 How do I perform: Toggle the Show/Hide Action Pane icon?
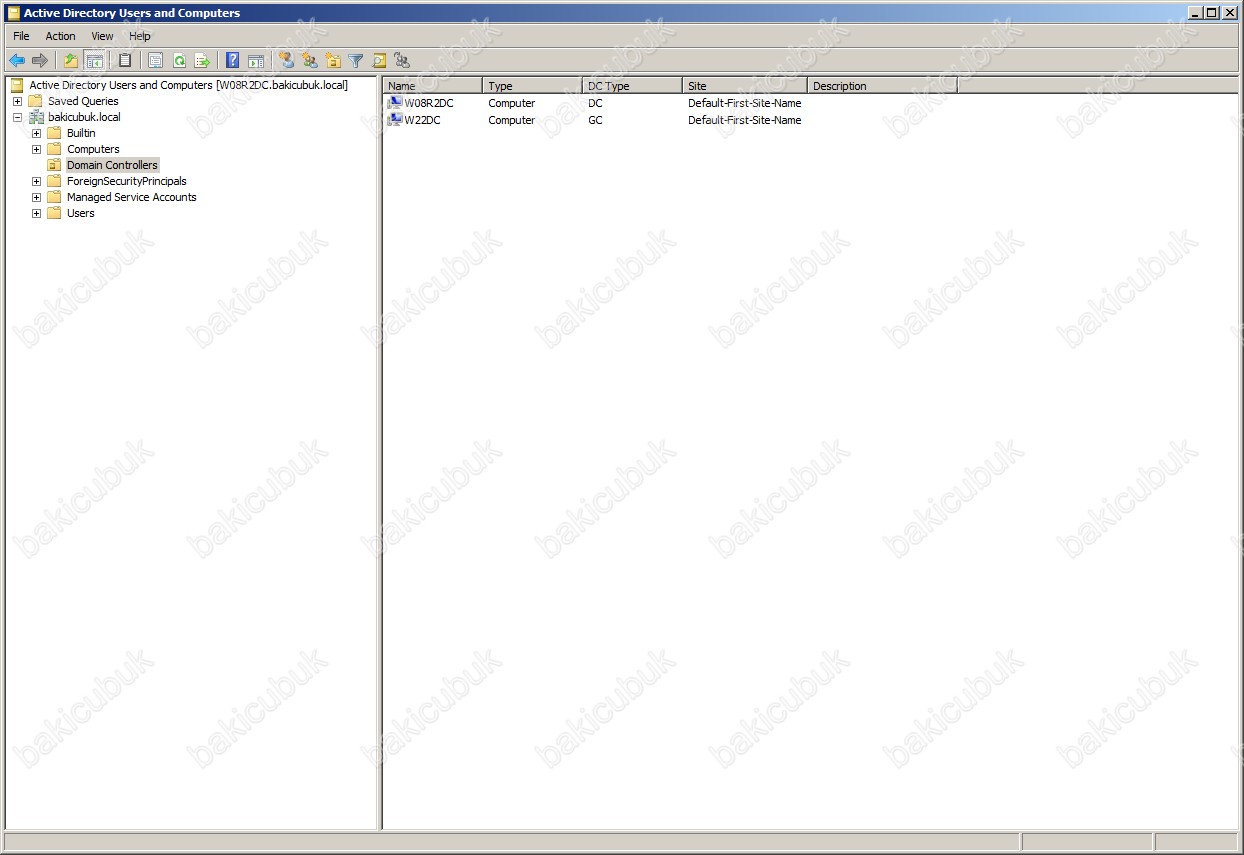pyautogui.click(x=256, y=61)
